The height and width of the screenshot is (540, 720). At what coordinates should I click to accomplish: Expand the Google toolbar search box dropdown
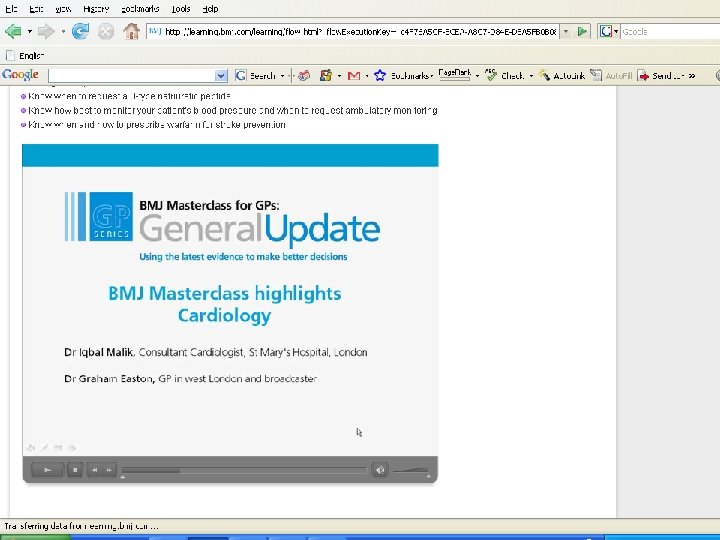point(221,76)
